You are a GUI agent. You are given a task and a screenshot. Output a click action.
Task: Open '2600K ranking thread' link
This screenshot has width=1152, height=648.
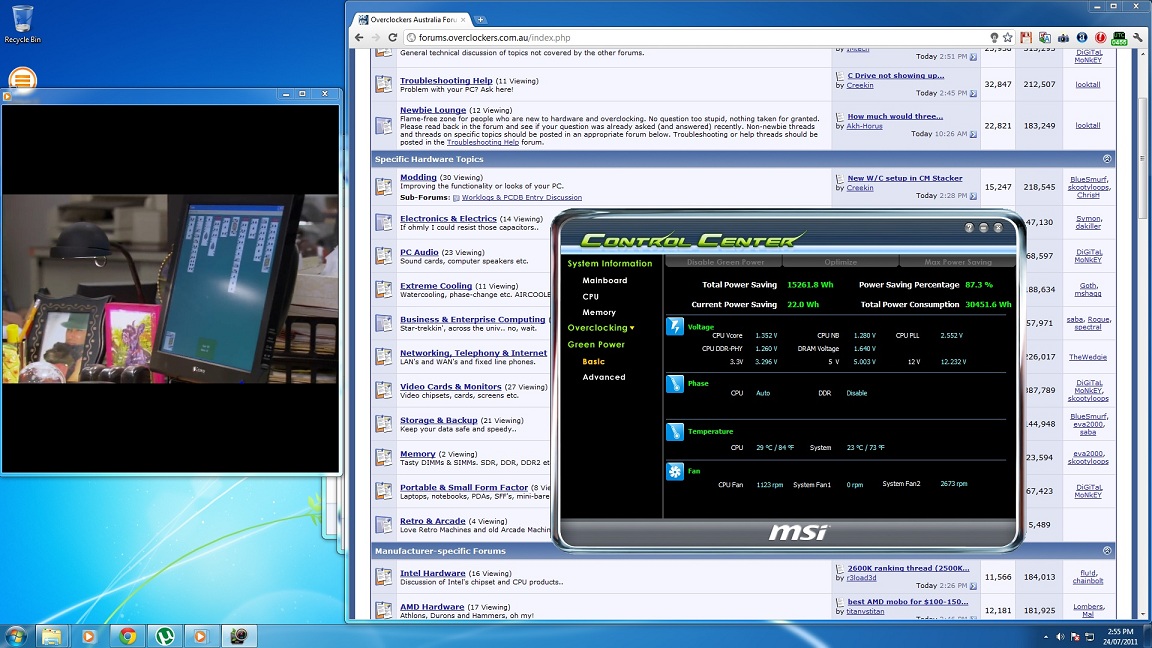coord(908,568)
